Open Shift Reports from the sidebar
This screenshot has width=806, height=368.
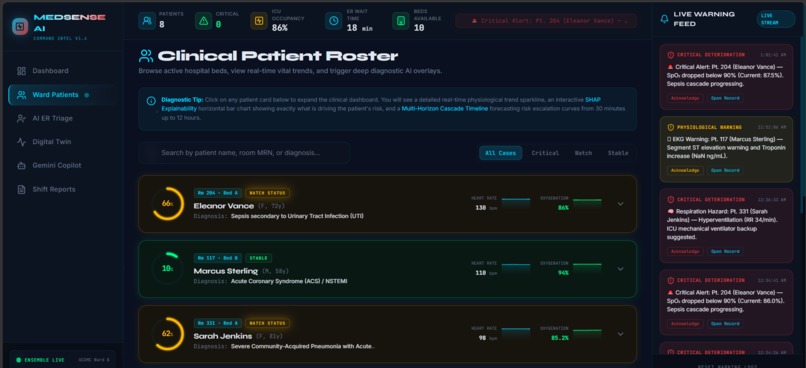tap(63, 189)
